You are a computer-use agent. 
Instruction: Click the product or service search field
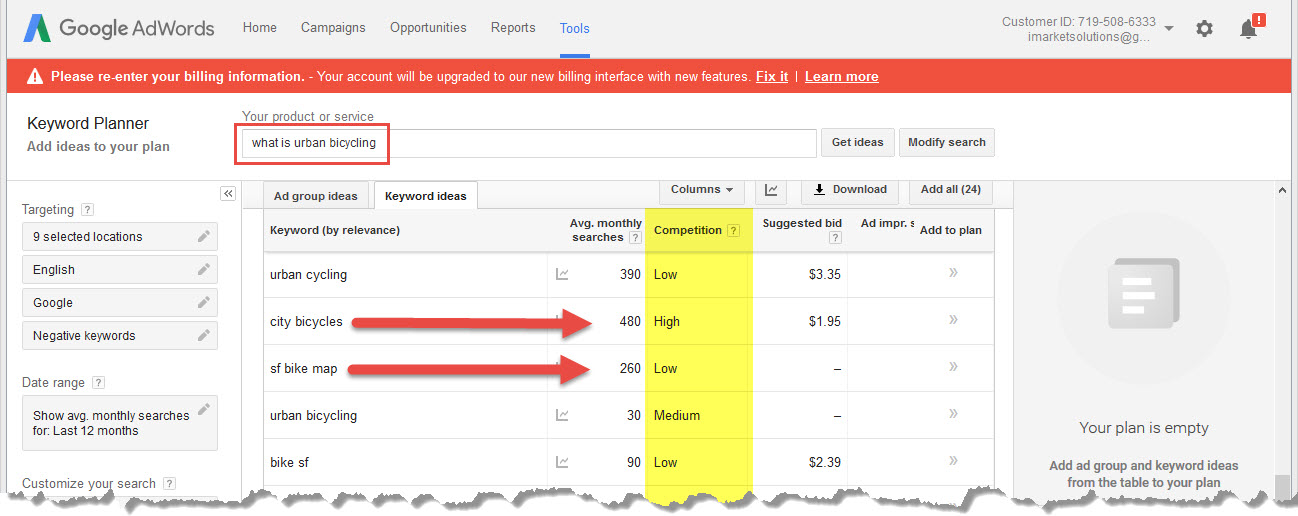(528, 143)
